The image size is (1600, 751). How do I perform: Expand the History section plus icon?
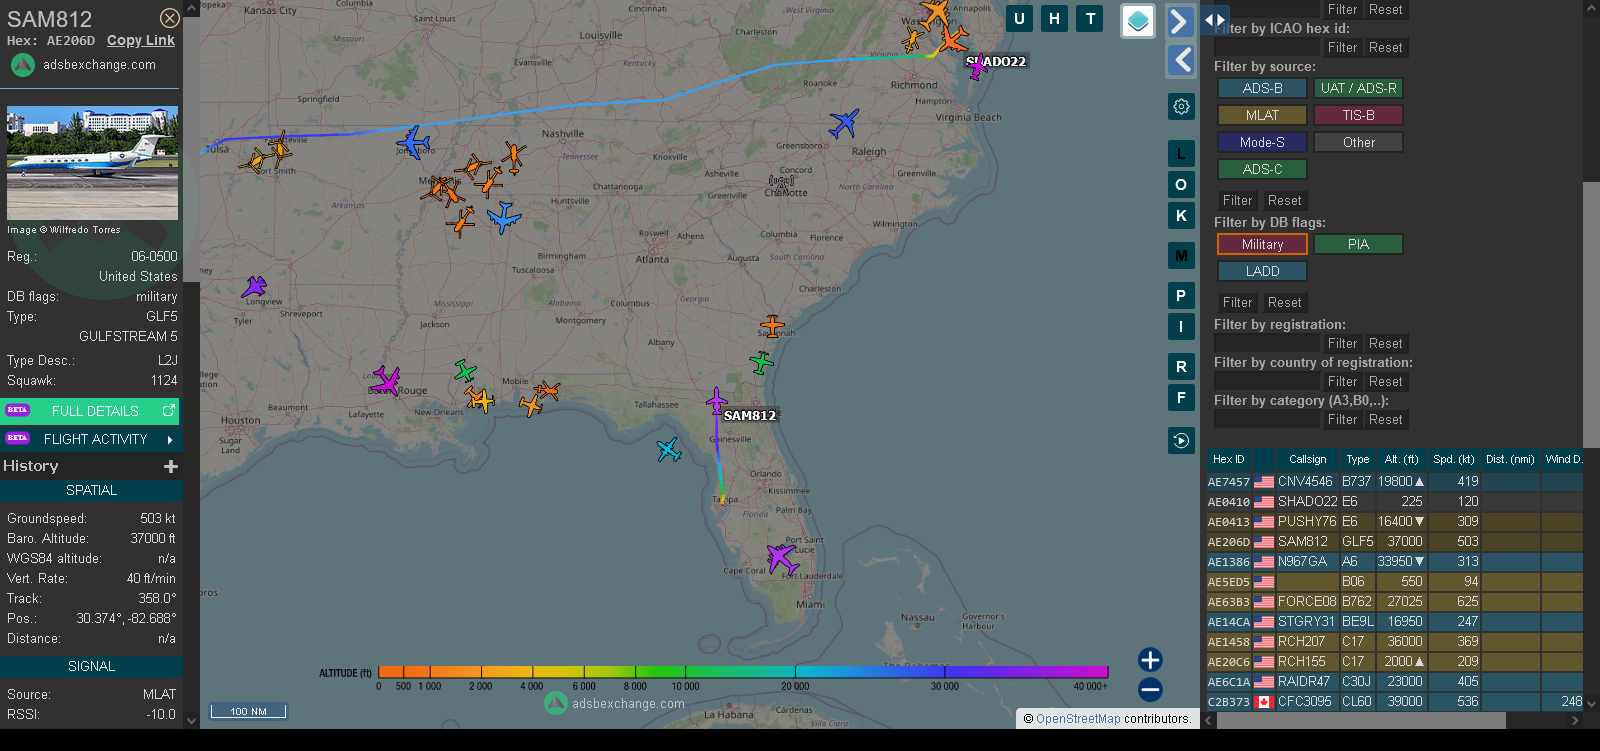[171, 466]
